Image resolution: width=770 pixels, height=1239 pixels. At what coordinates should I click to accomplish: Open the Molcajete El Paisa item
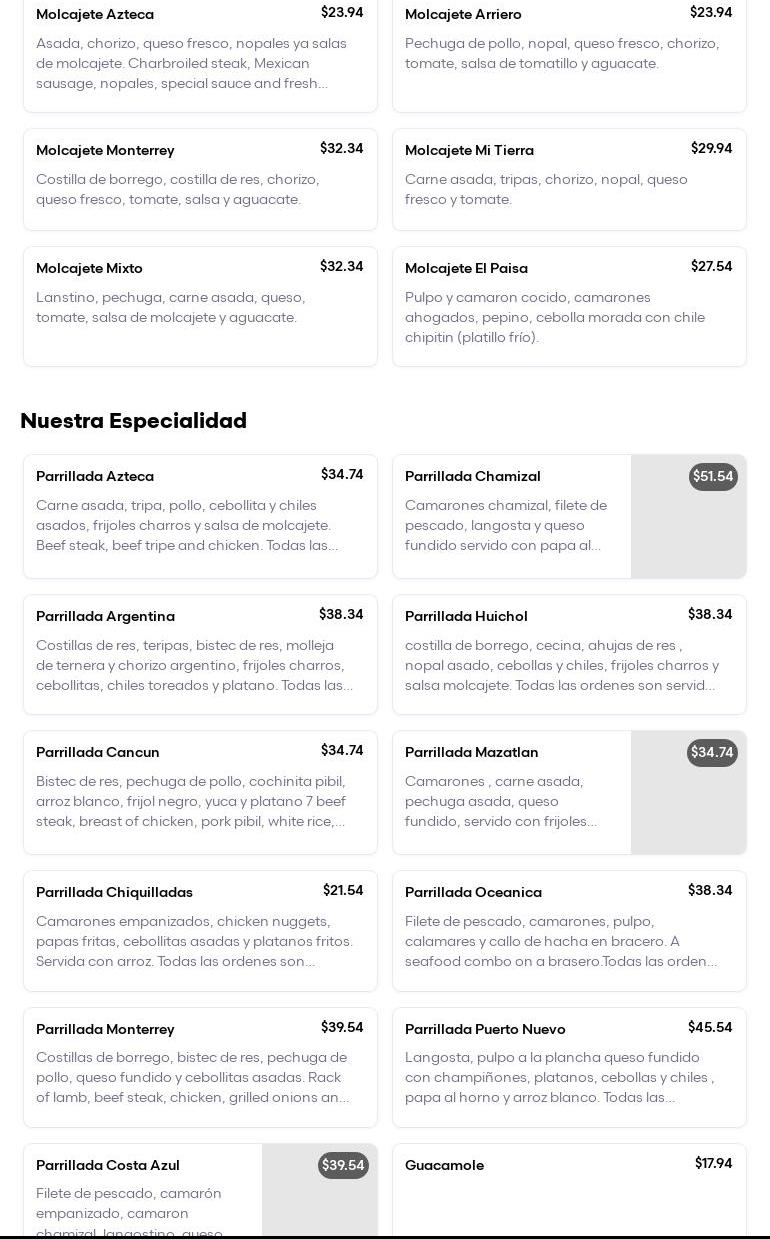click(569, 306)
